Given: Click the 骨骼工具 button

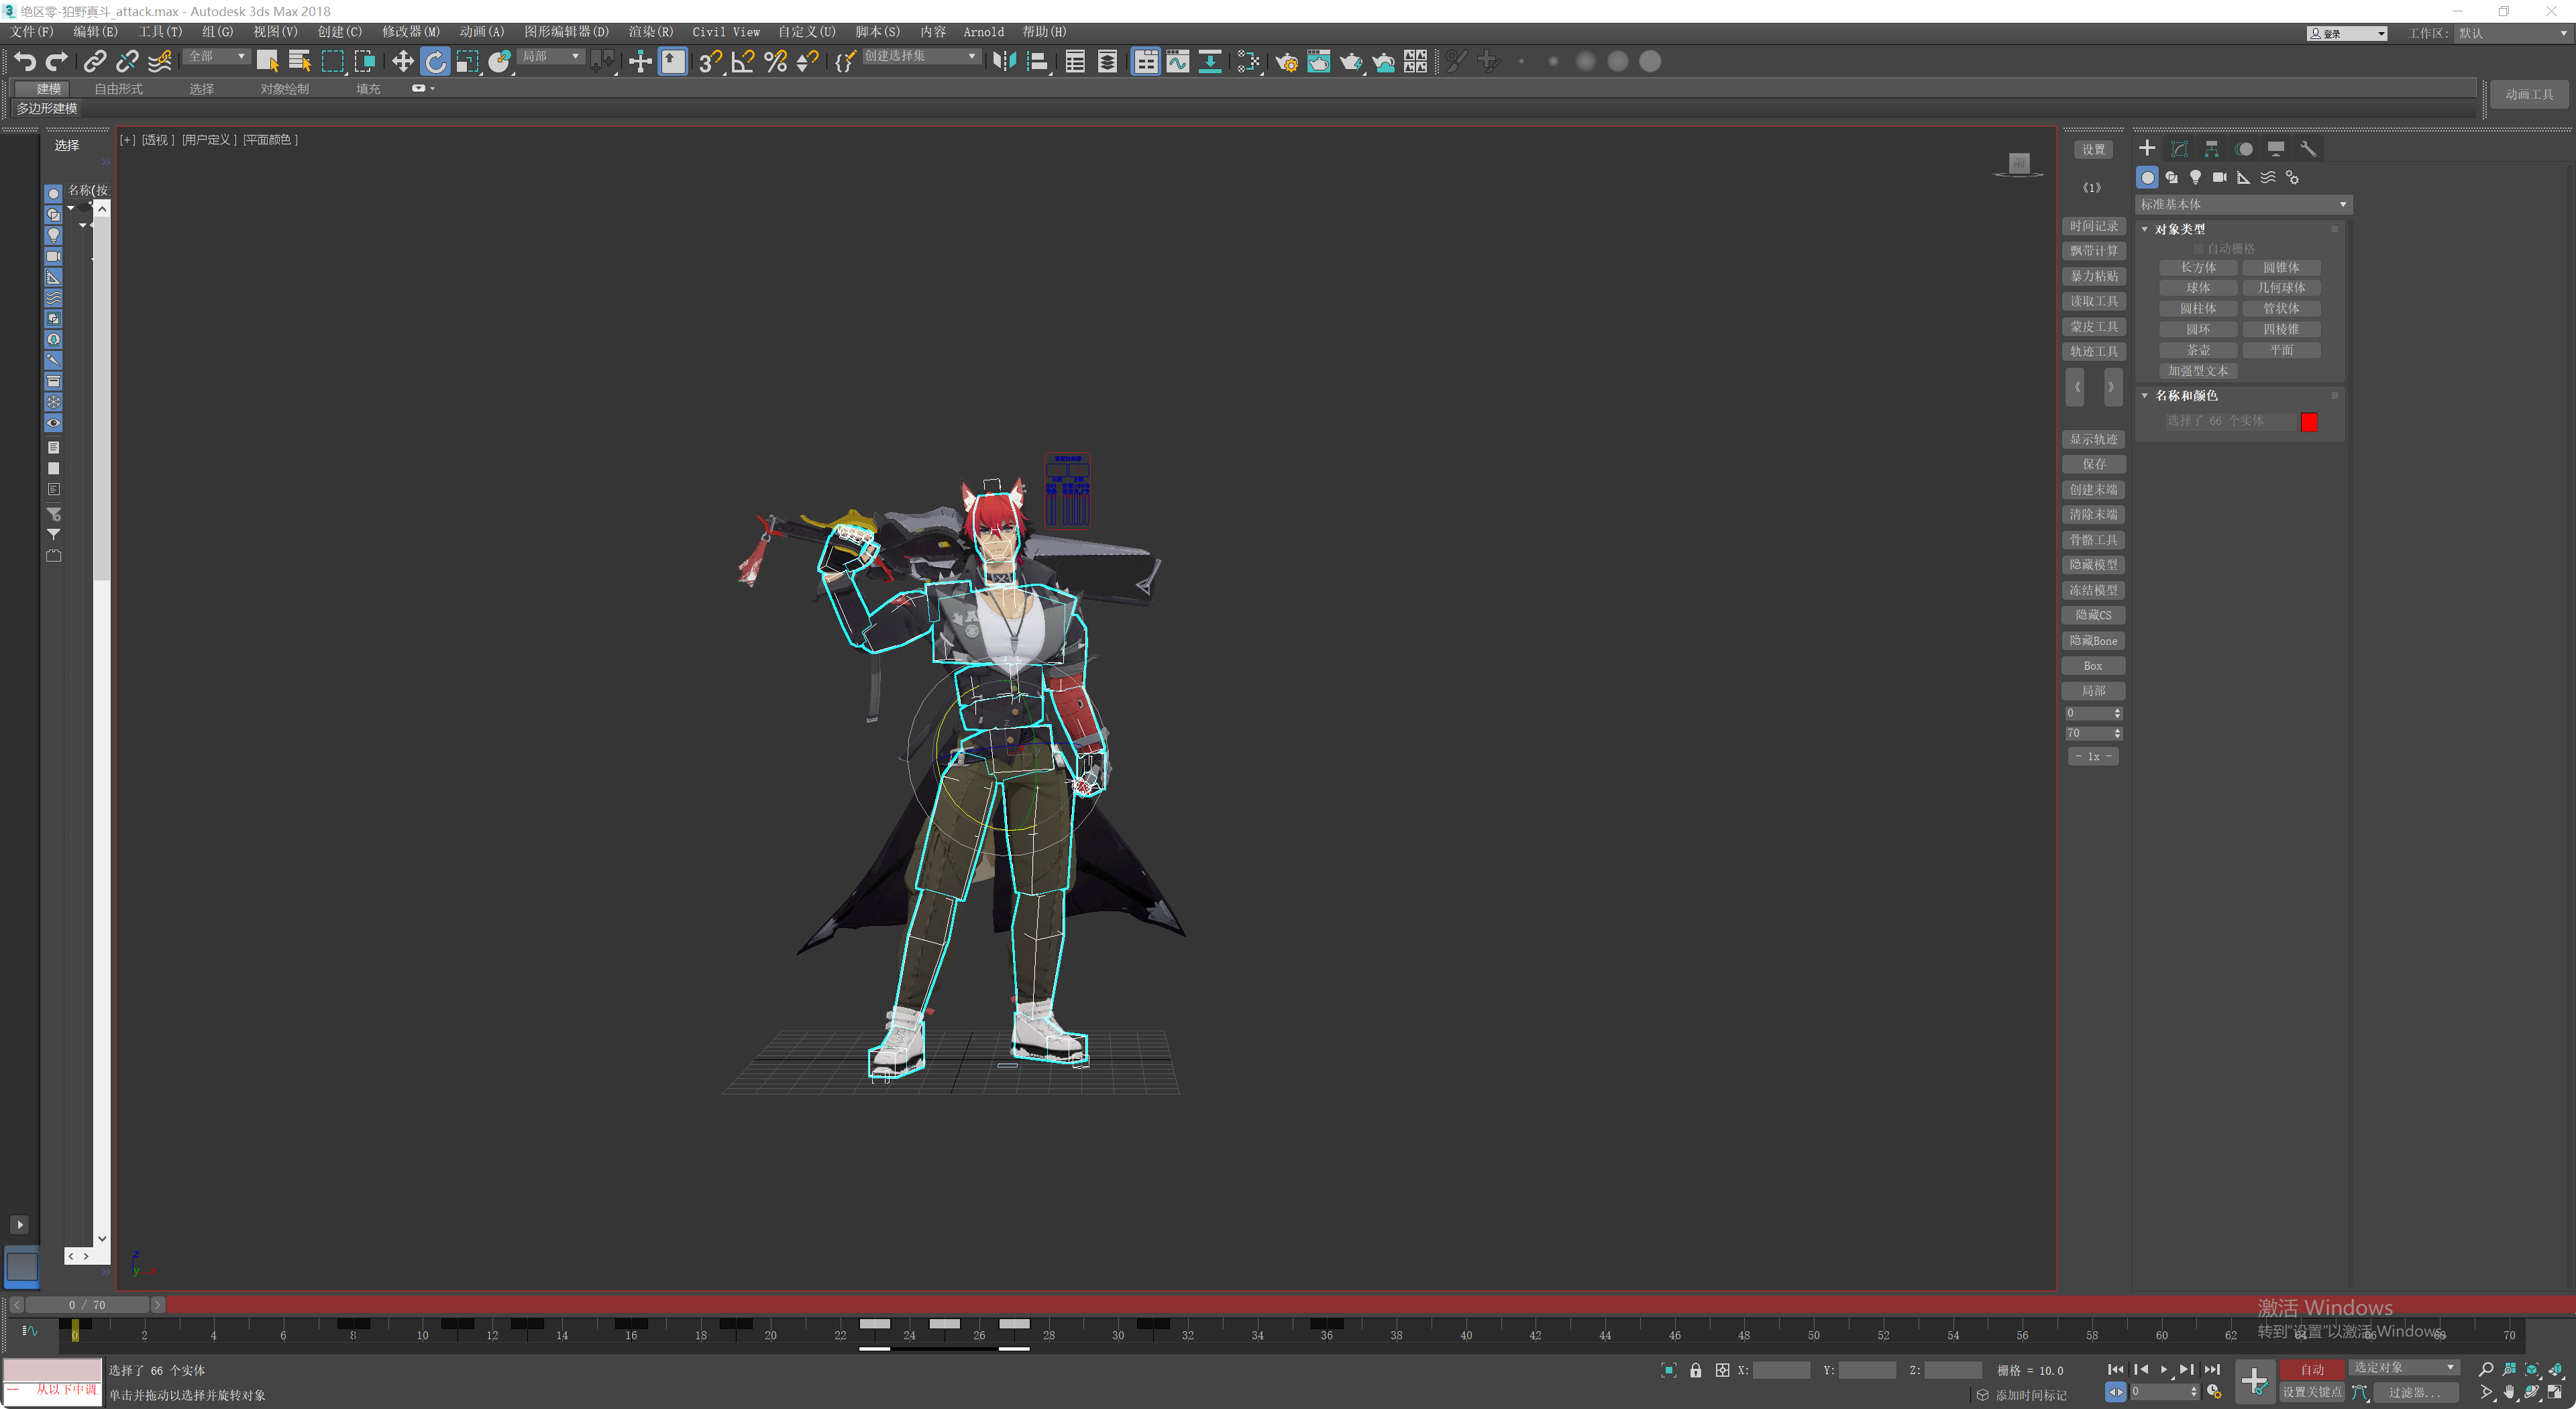Looking at the screenshot, I should (2093, 540).
